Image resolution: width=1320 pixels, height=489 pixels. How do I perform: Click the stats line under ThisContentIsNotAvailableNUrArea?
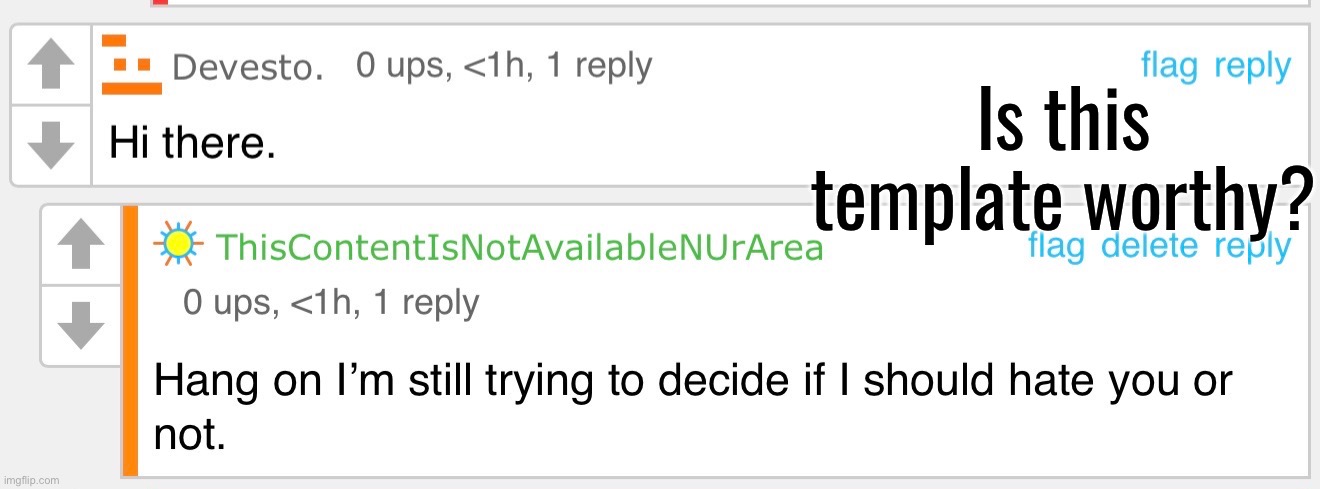pyautogui.click(x=331, y=303)
